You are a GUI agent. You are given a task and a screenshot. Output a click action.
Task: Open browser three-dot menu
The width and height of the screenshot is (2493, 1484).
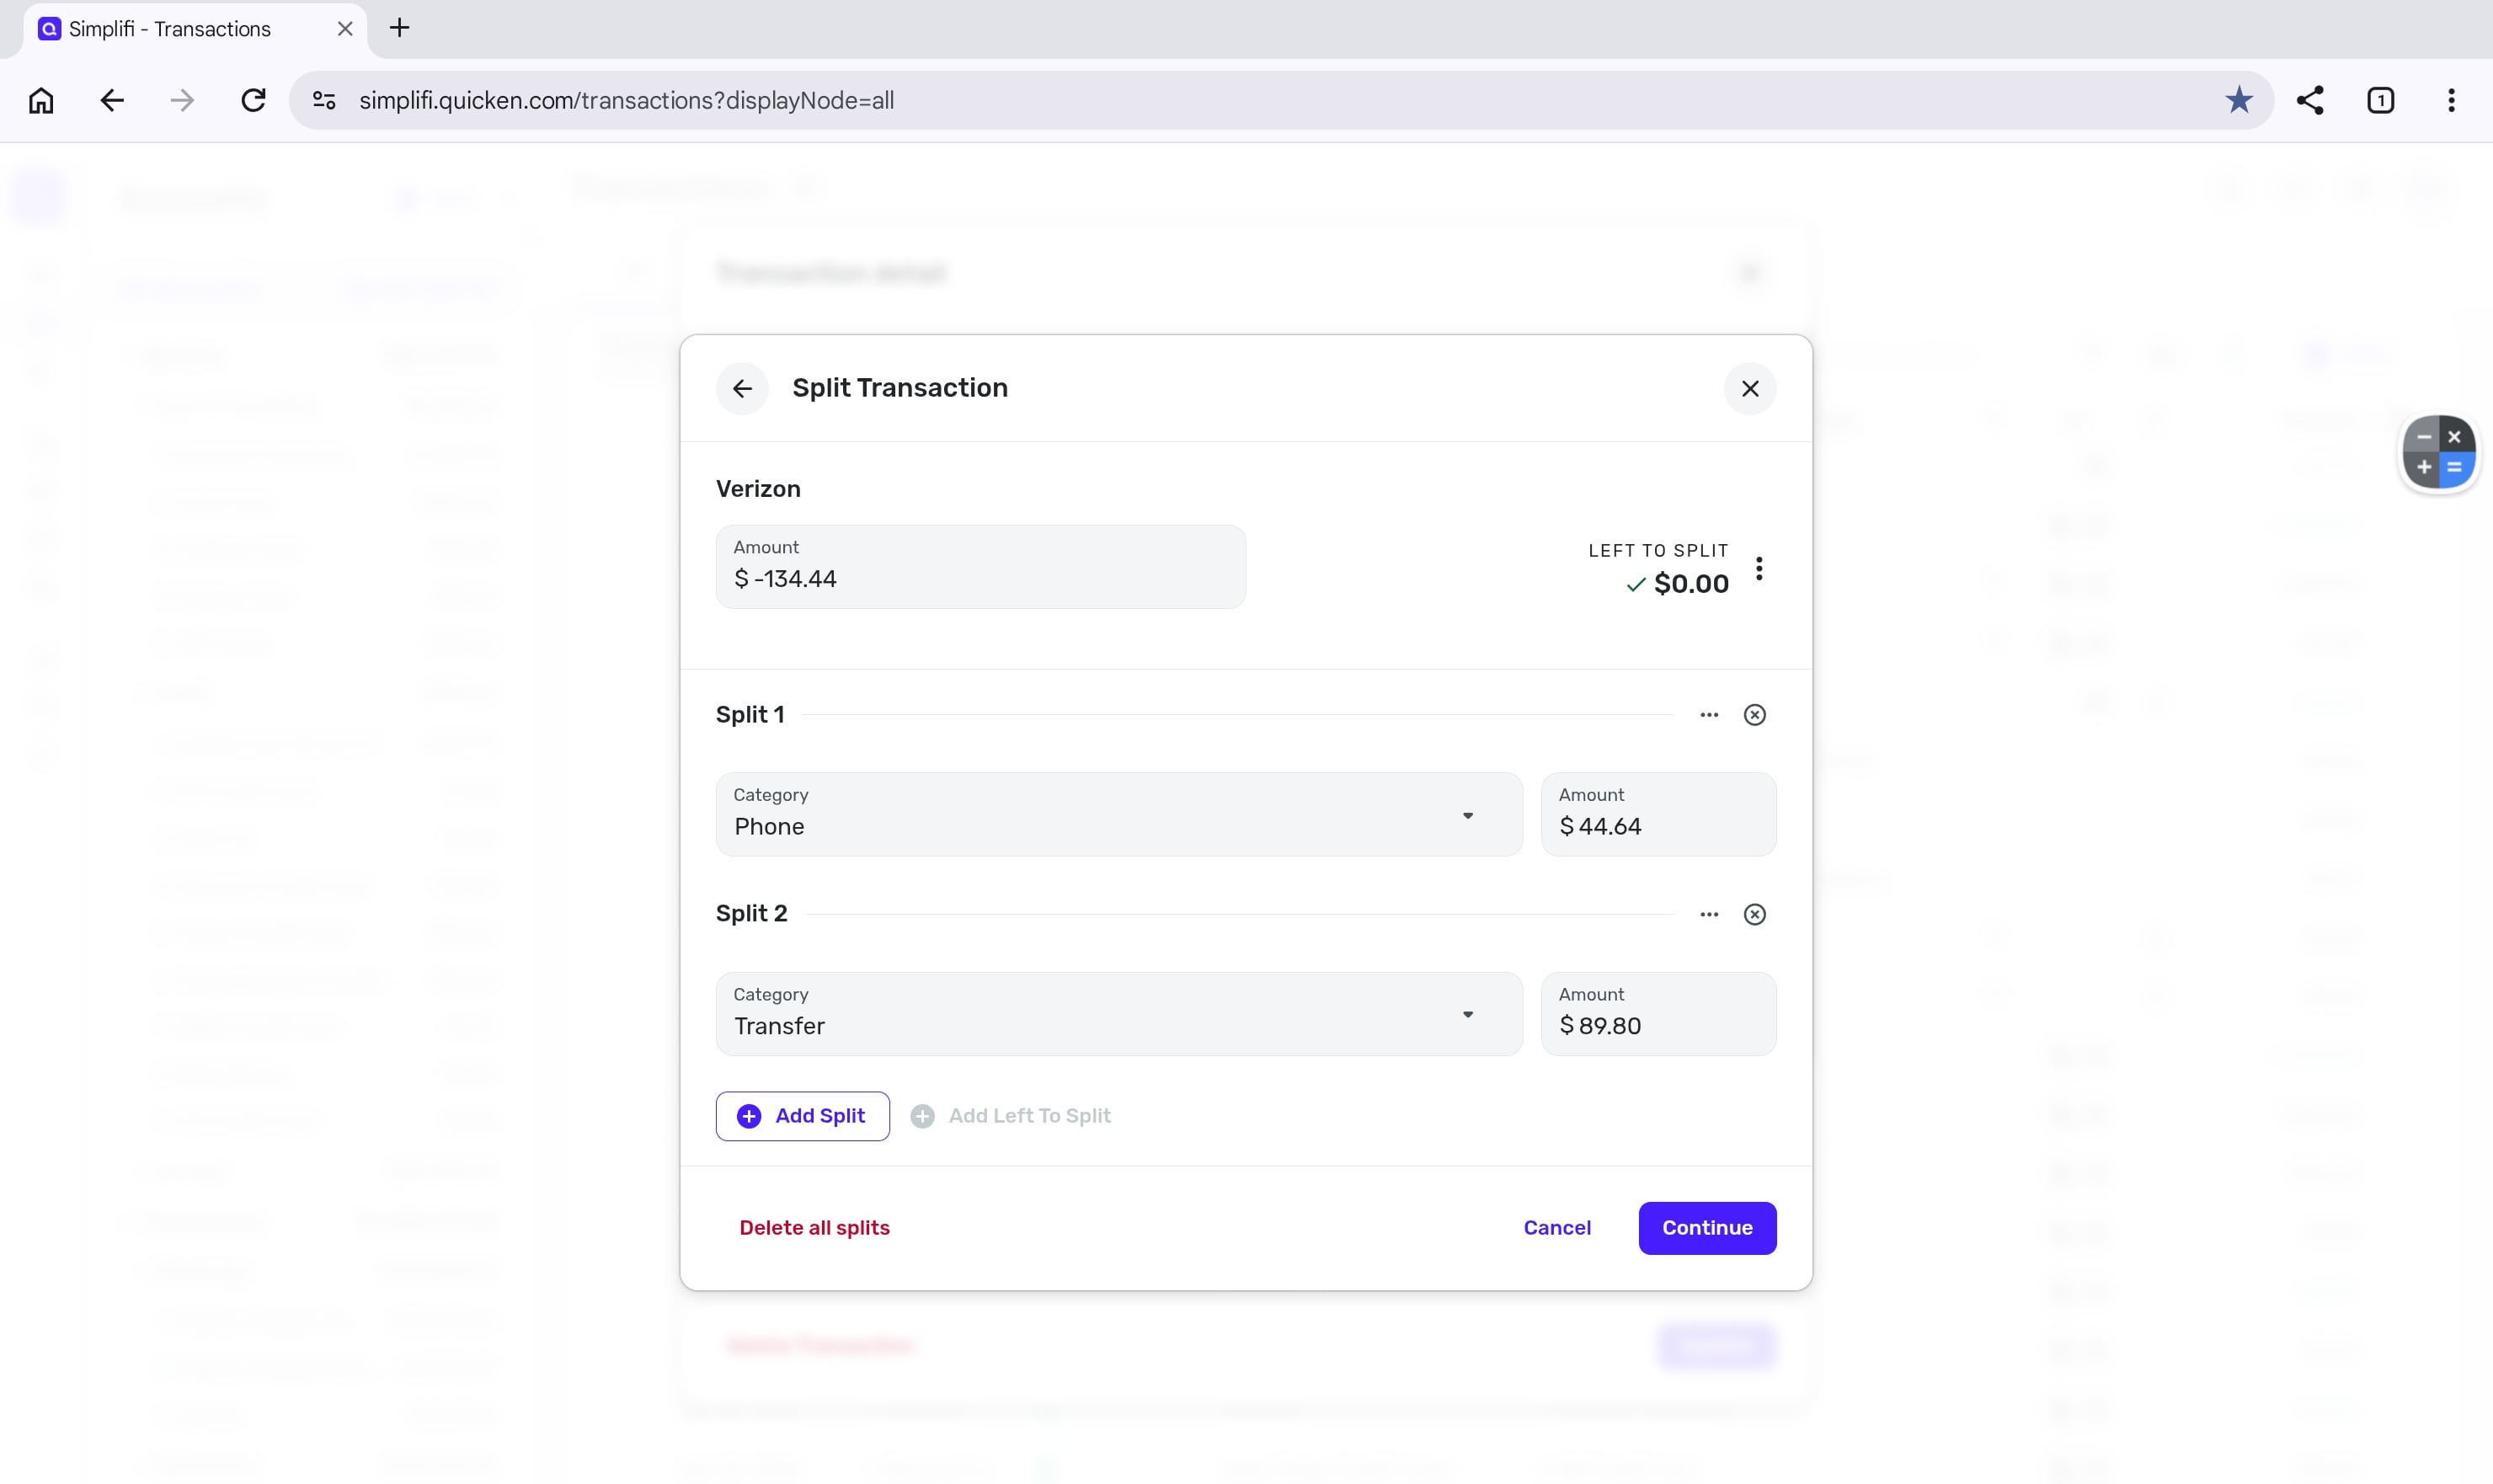(x=2450, y=100)
